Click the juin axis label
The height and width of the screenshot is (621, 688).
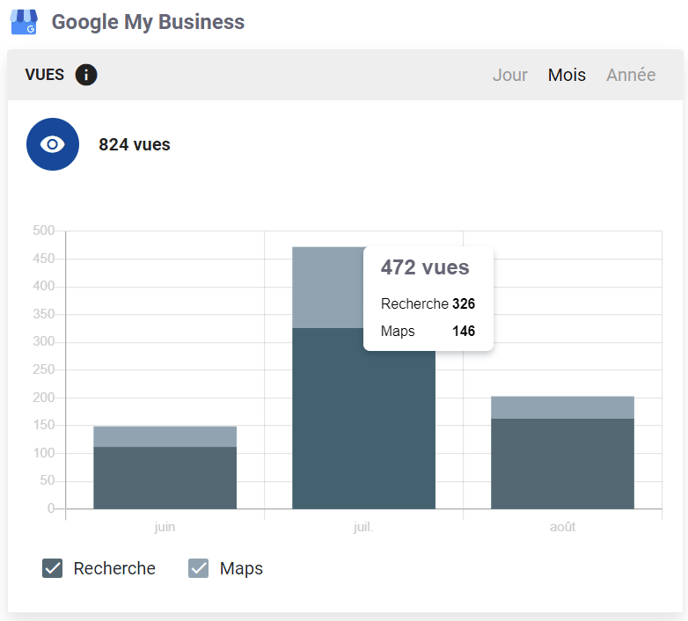[165, 527]
